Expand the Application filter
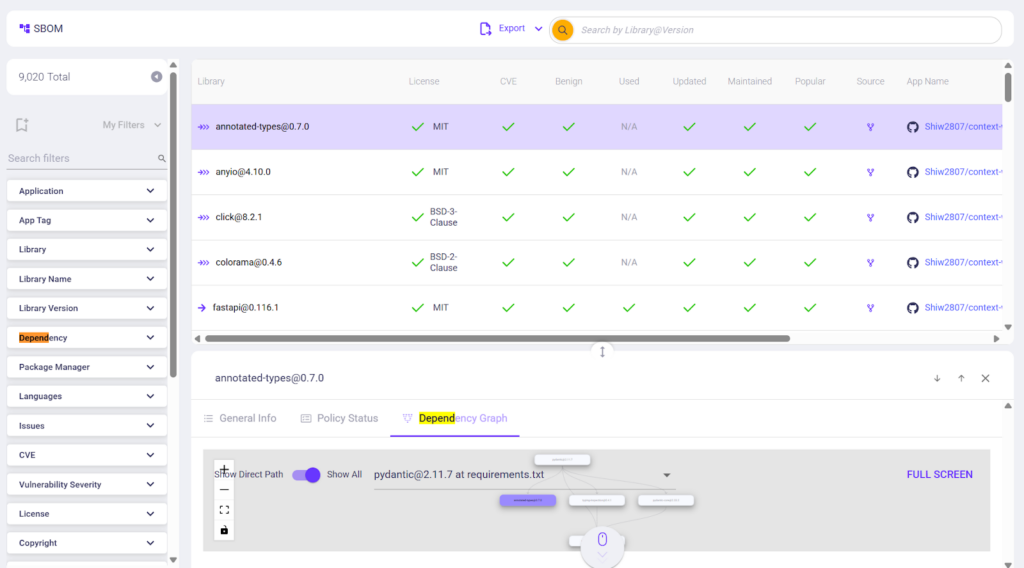This screenshot has width=1024, height=568. (86, 191)
